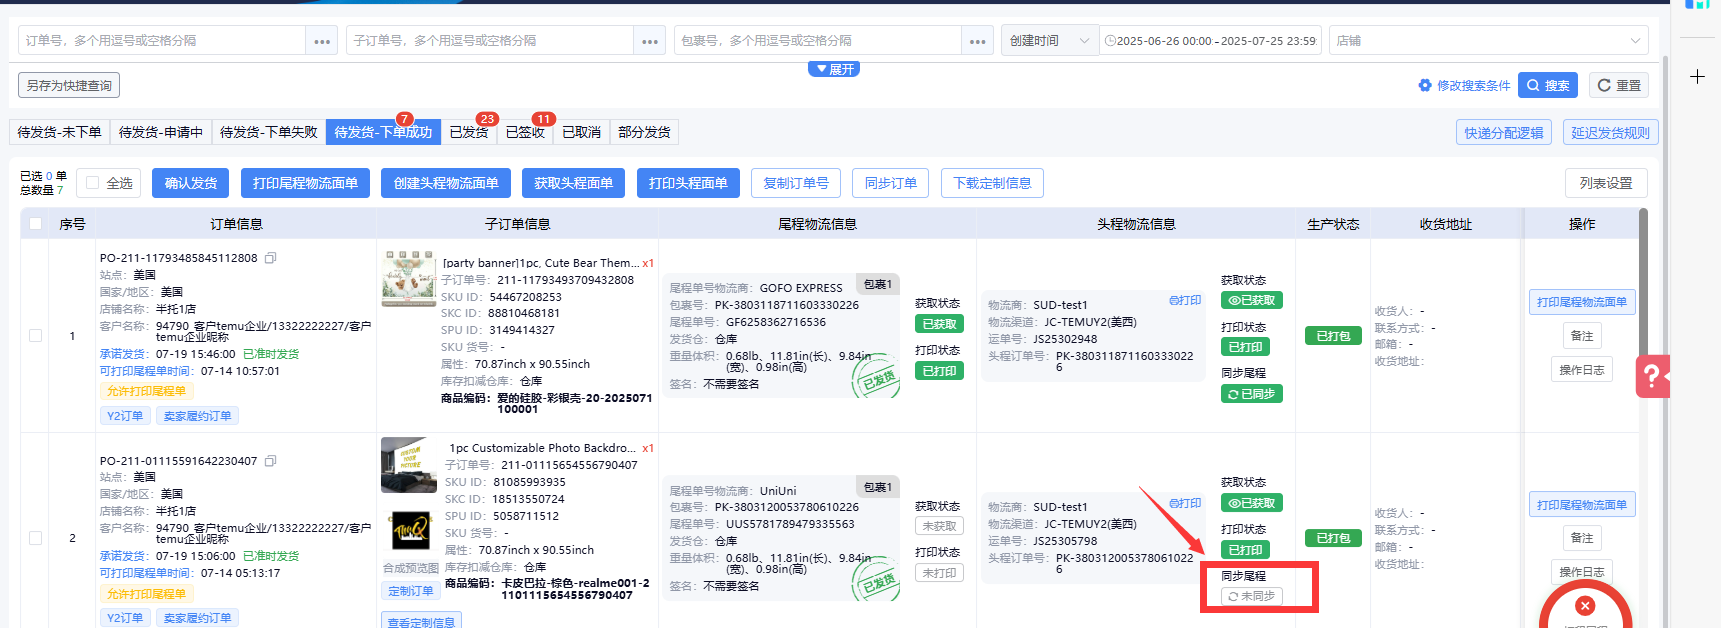Viewport: 1721px width, 628px height.
Task: Tick the checkbox for order row 1
Action: coord(36,336)
